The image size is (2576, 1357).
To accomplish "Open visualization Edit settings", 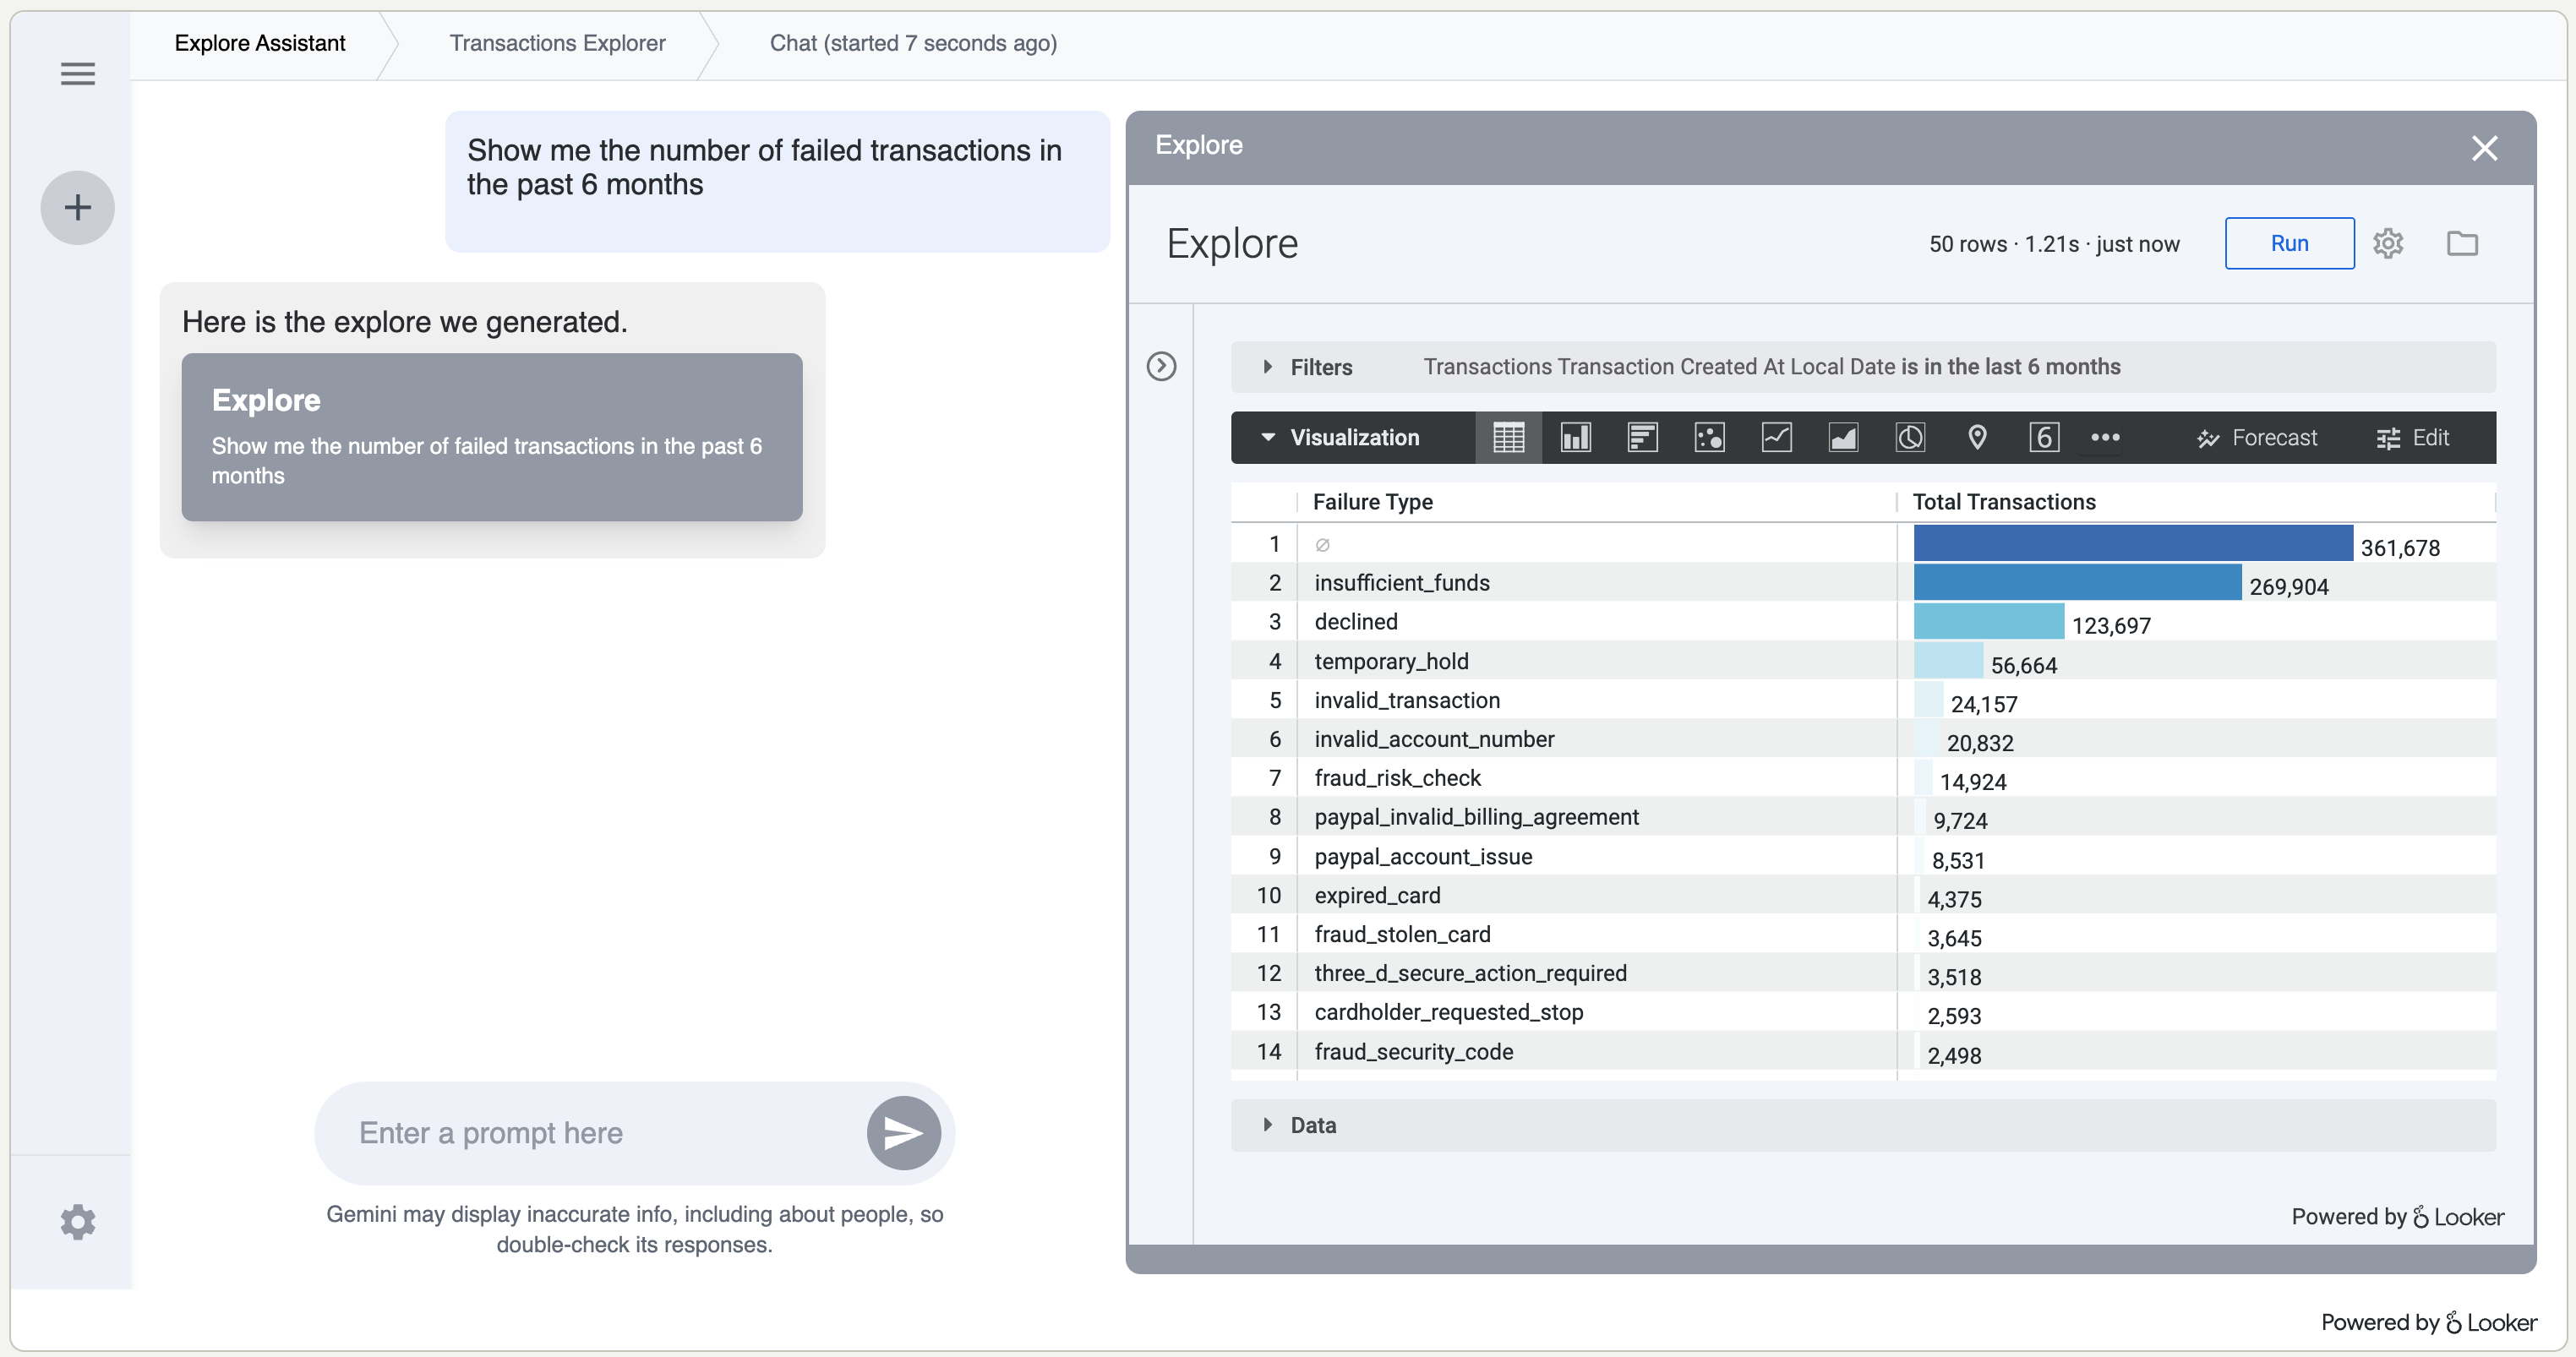I will 2412,437.
